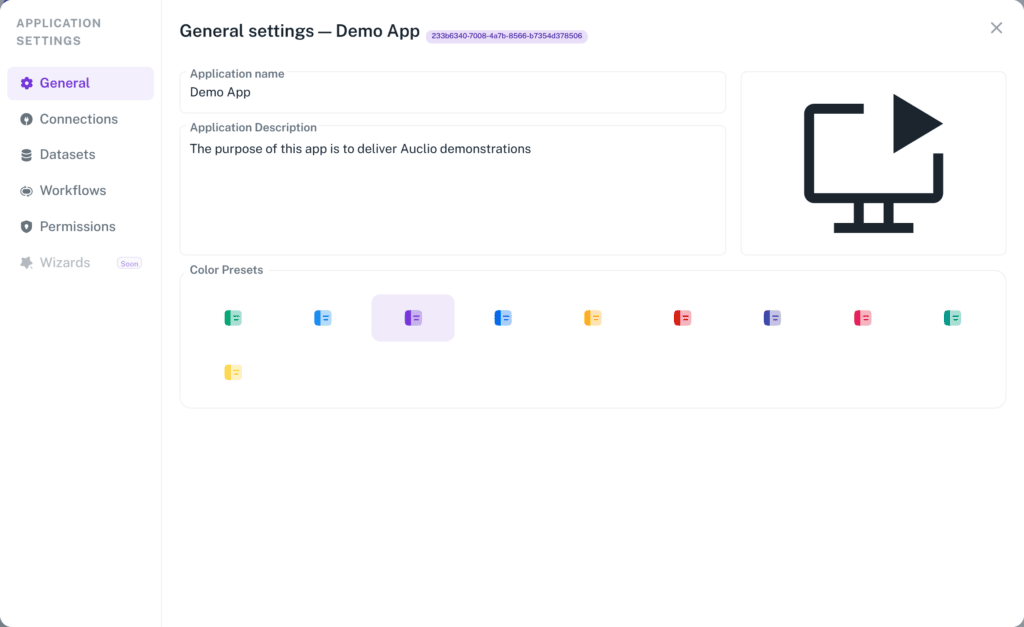Screen dimensions: 1024x627
Task: Choose the orange color preset
Action: 592,318
